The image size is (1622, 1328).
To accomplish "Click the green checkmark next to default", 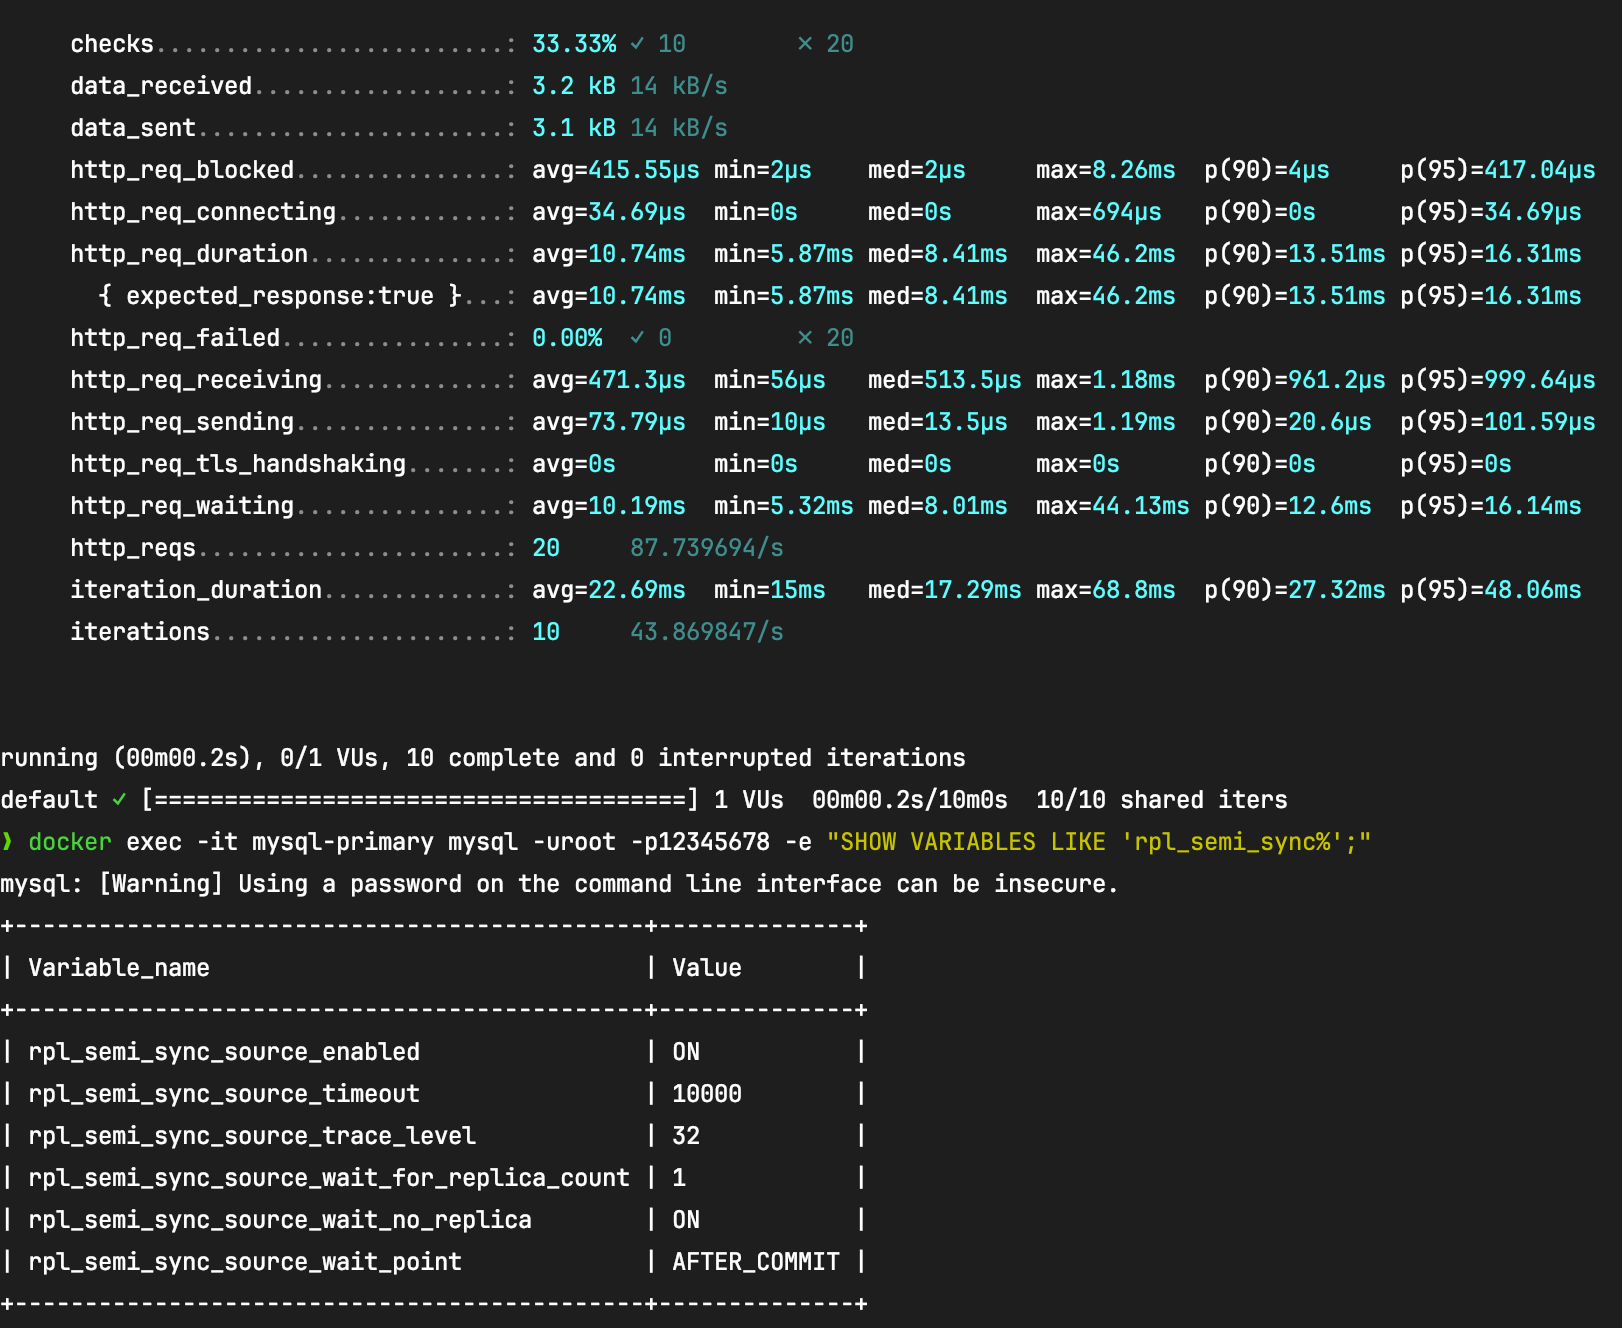I will [x=119, y=799].
